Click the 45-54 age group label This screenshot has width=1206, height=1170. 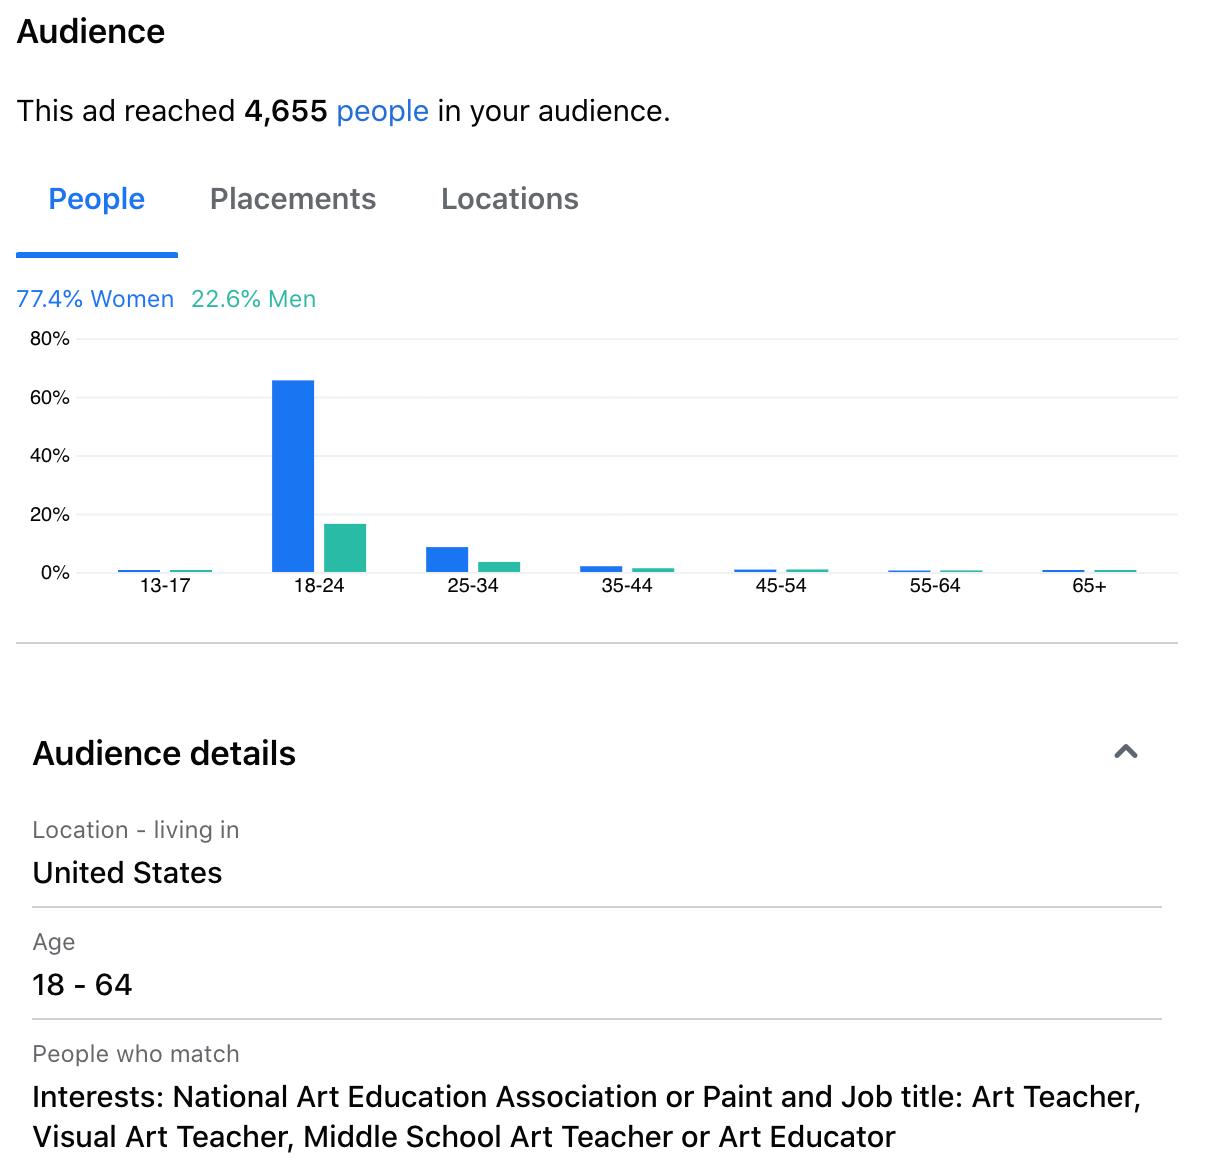coord(781,586)
